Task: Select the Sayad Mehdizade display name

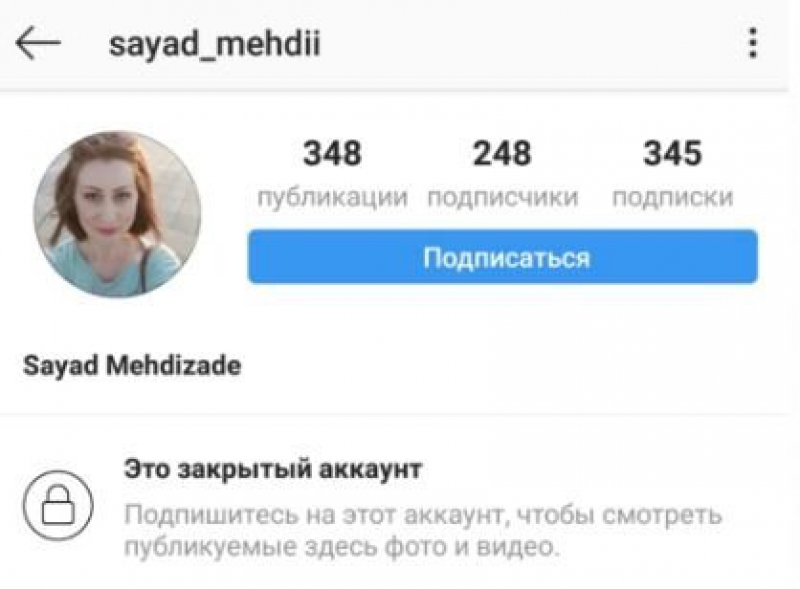Action: 132,365
